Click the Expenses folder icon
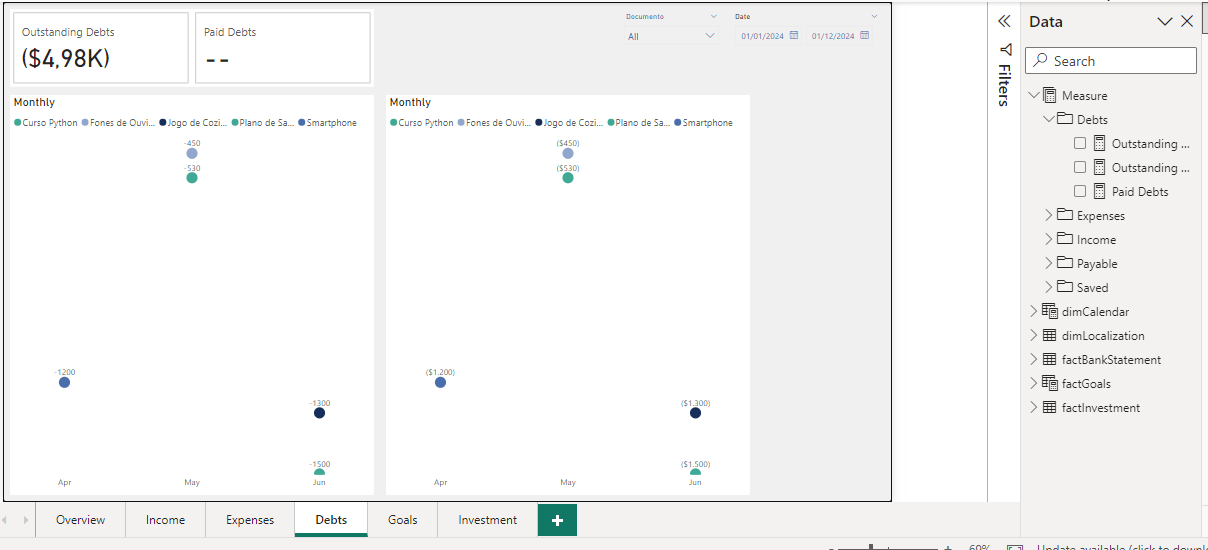This screenshot has height=550, width=1208. pyautogui.click(x=1064, y=215)
